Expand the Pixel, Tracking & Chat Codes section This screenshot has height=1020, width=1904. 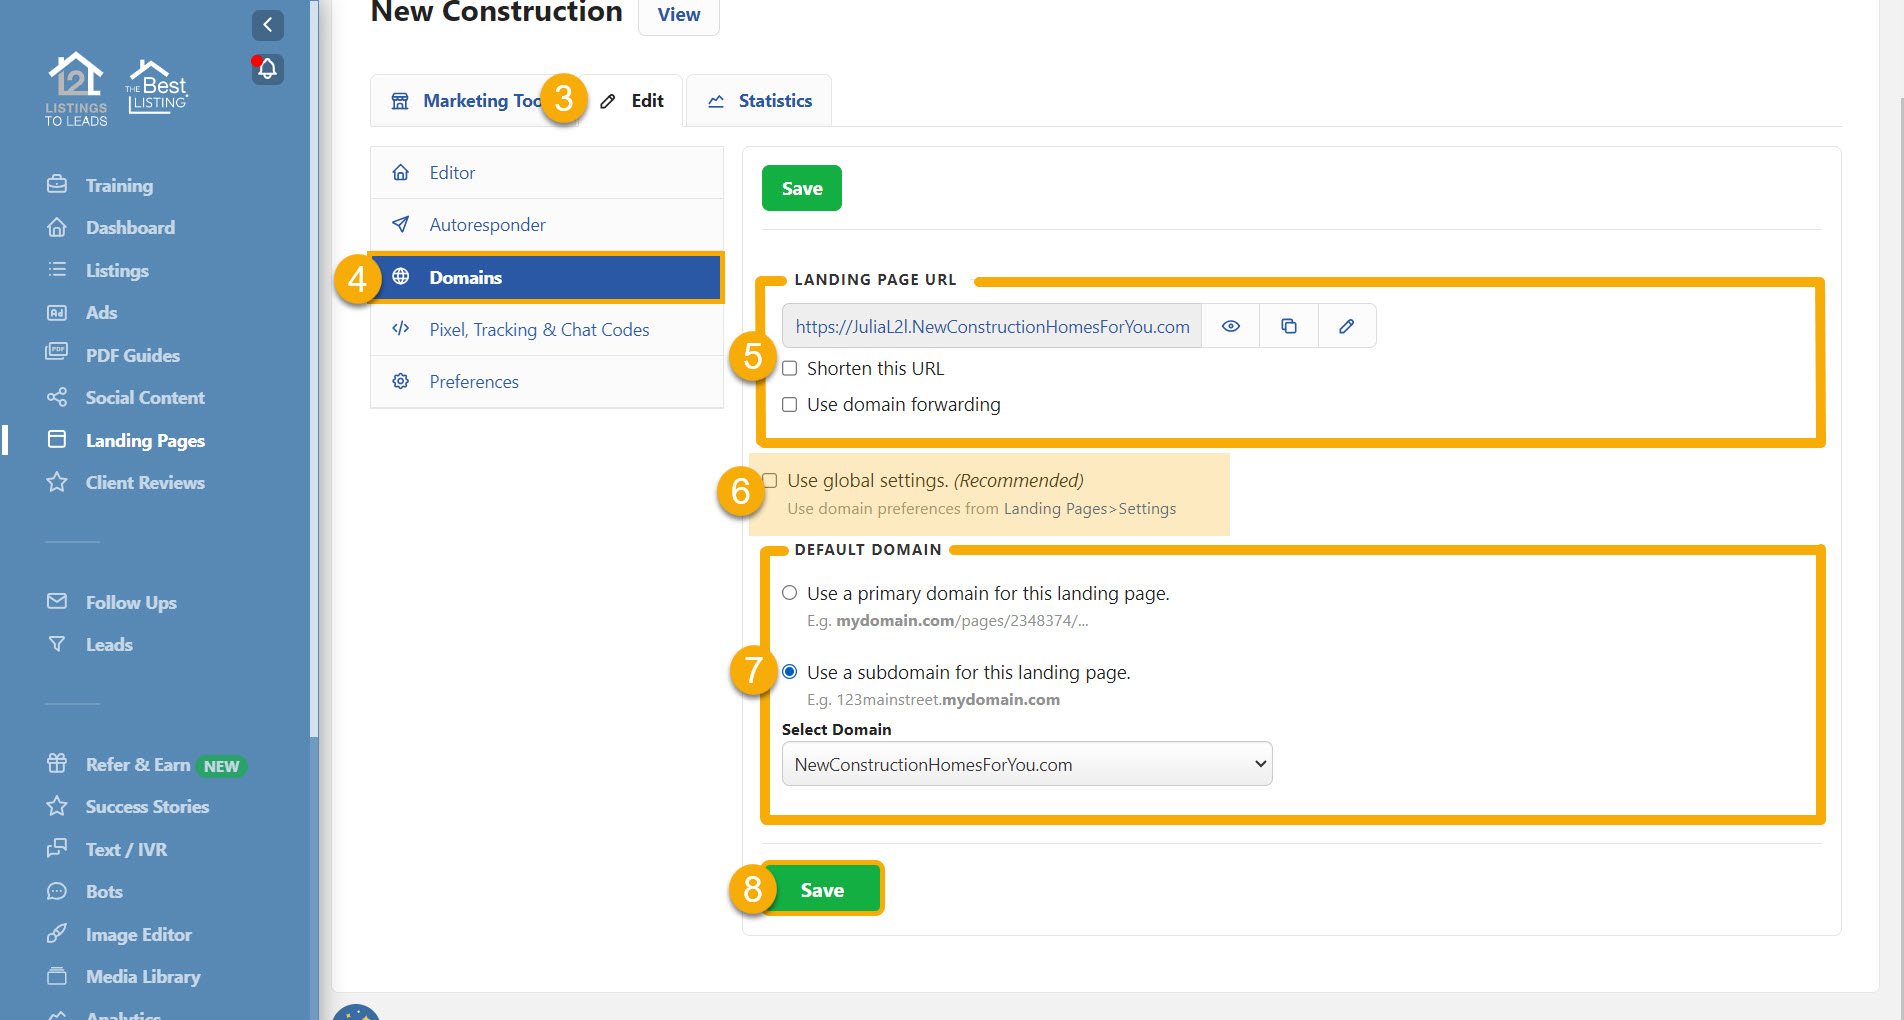[539, 329]
